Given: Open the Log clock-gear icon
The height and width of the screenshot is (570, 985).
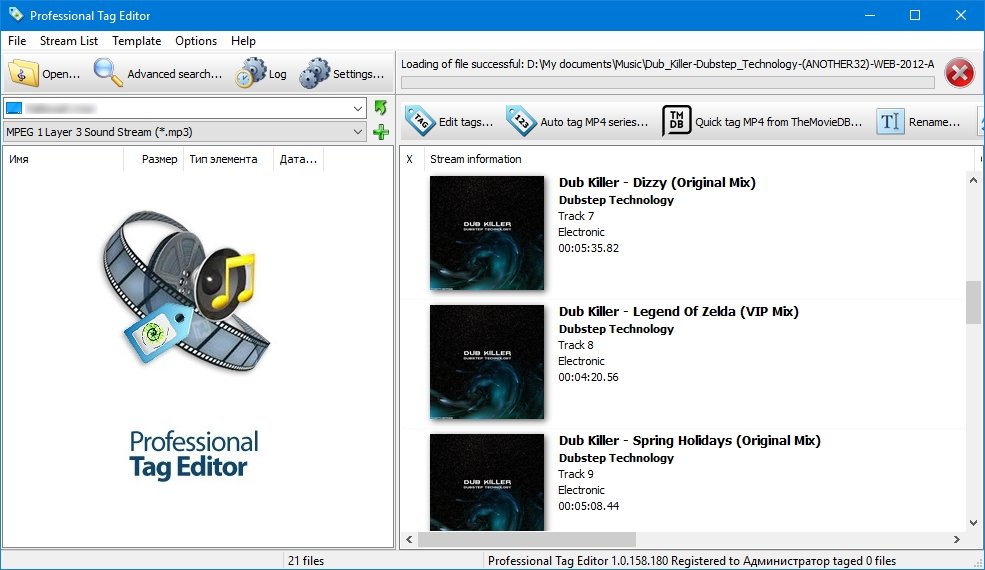Looking at the screenshot, I should (x=251, y=73).
